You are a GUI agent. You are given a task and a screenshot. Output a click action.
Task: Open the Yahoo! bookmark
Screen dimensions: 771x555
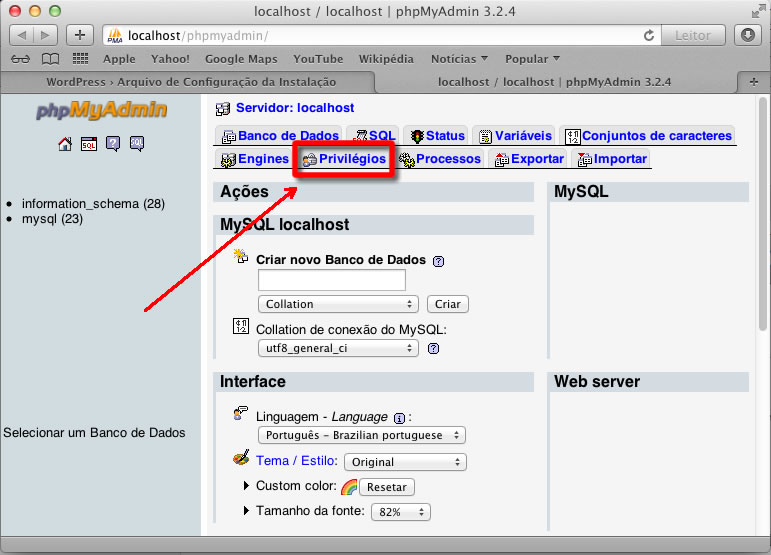(170, 59)
